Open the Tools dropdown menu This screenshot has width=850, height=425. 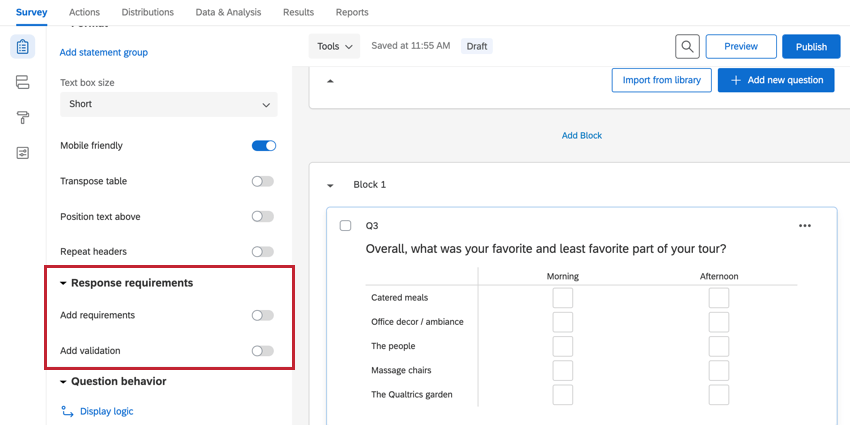(335, 47)
